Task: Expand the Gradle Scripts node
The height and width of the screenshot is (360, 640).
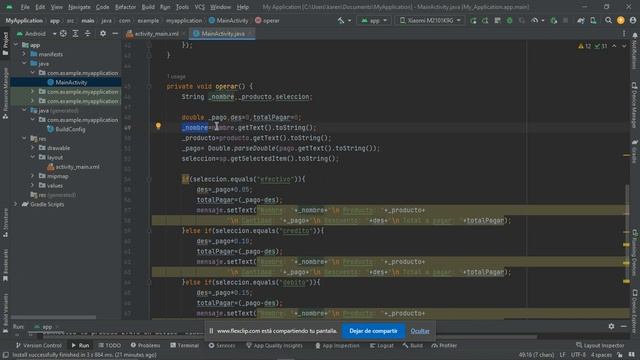Action: point(16,204)
